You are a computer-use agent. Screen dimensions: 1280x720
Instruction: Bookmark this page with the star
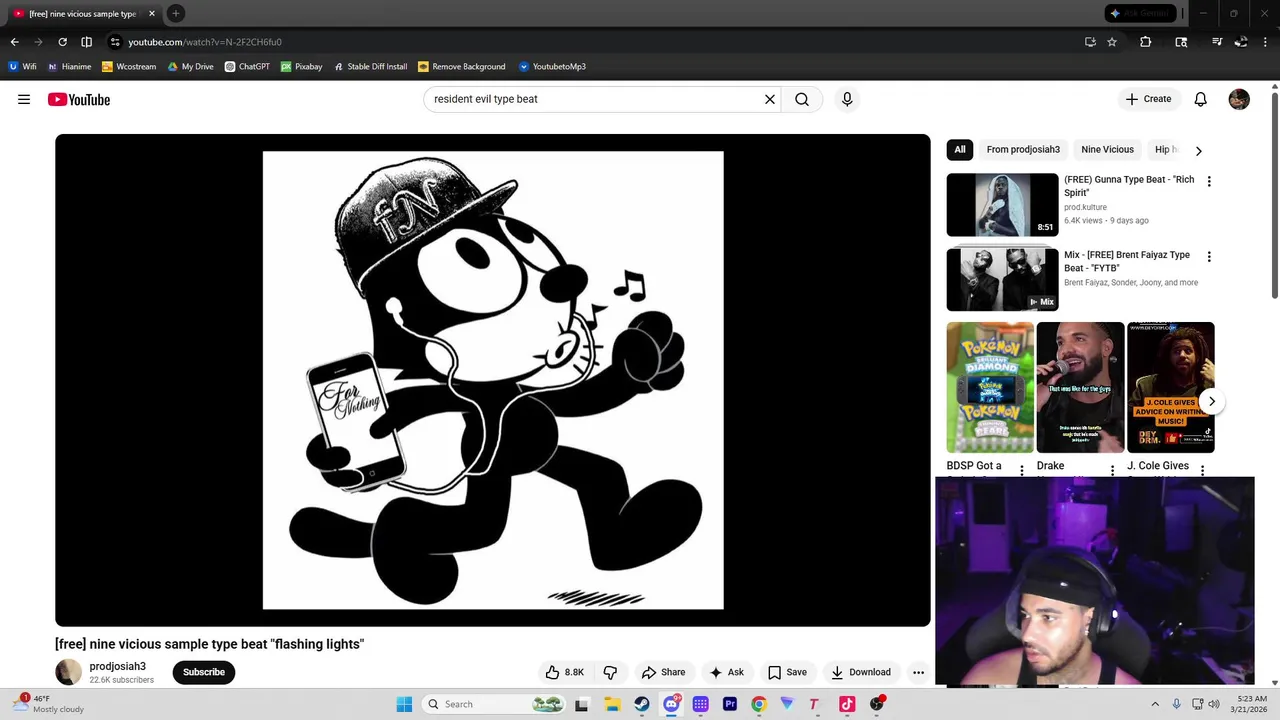[1112, 42]
